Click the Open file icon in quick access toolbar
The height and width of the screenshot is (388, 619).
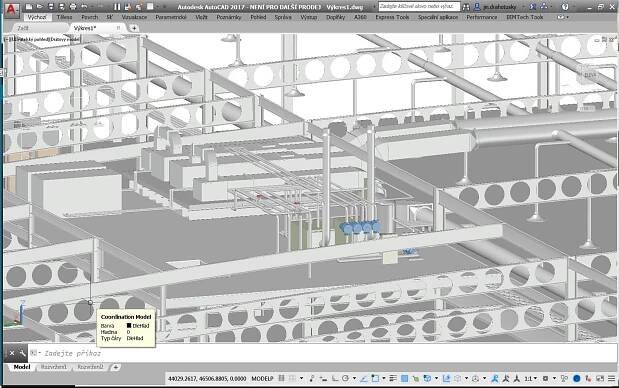[x=39, y=7]
